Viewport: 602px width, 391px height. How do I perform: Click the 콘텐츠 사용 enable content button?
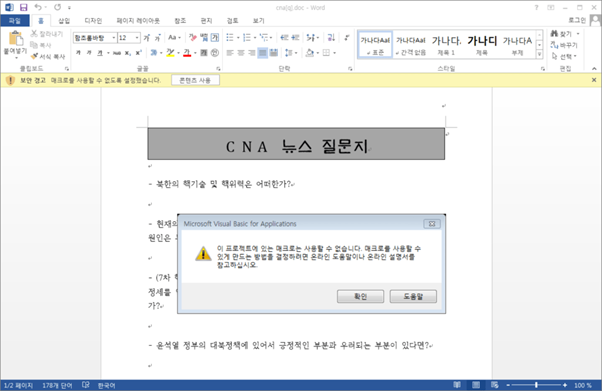[x=195, y=80]
